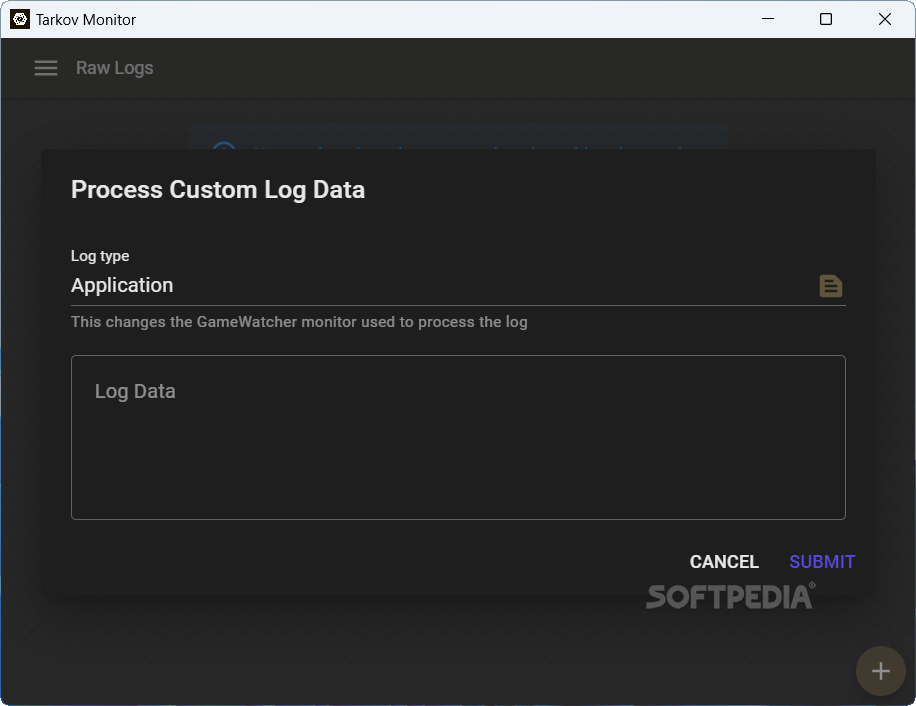916x706 pixels.
Task: Click the Raw Logs page title
Action: pyautogui.click(x=114, y=68)
